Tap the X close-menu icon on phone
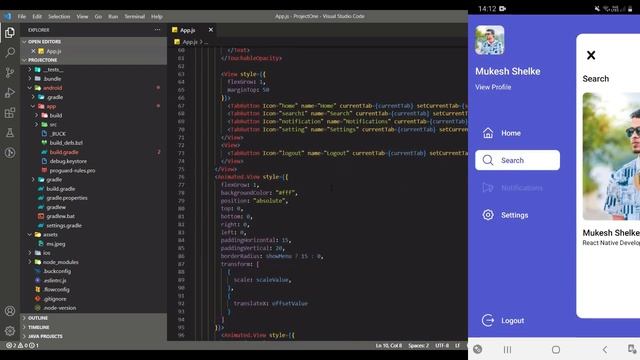The height and width of the screenshot is (360, 640). 591,55
